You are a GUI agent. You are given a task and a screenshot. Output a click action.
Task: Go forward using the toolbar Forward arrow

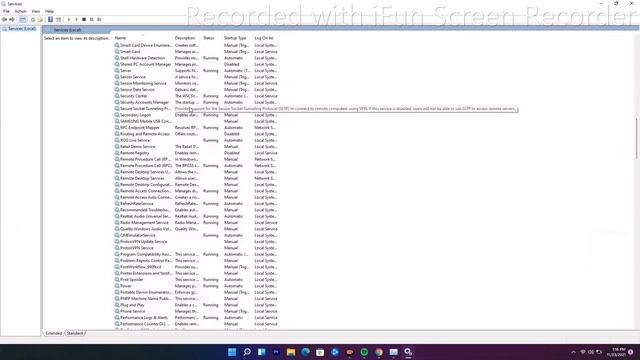coord(12,19)
